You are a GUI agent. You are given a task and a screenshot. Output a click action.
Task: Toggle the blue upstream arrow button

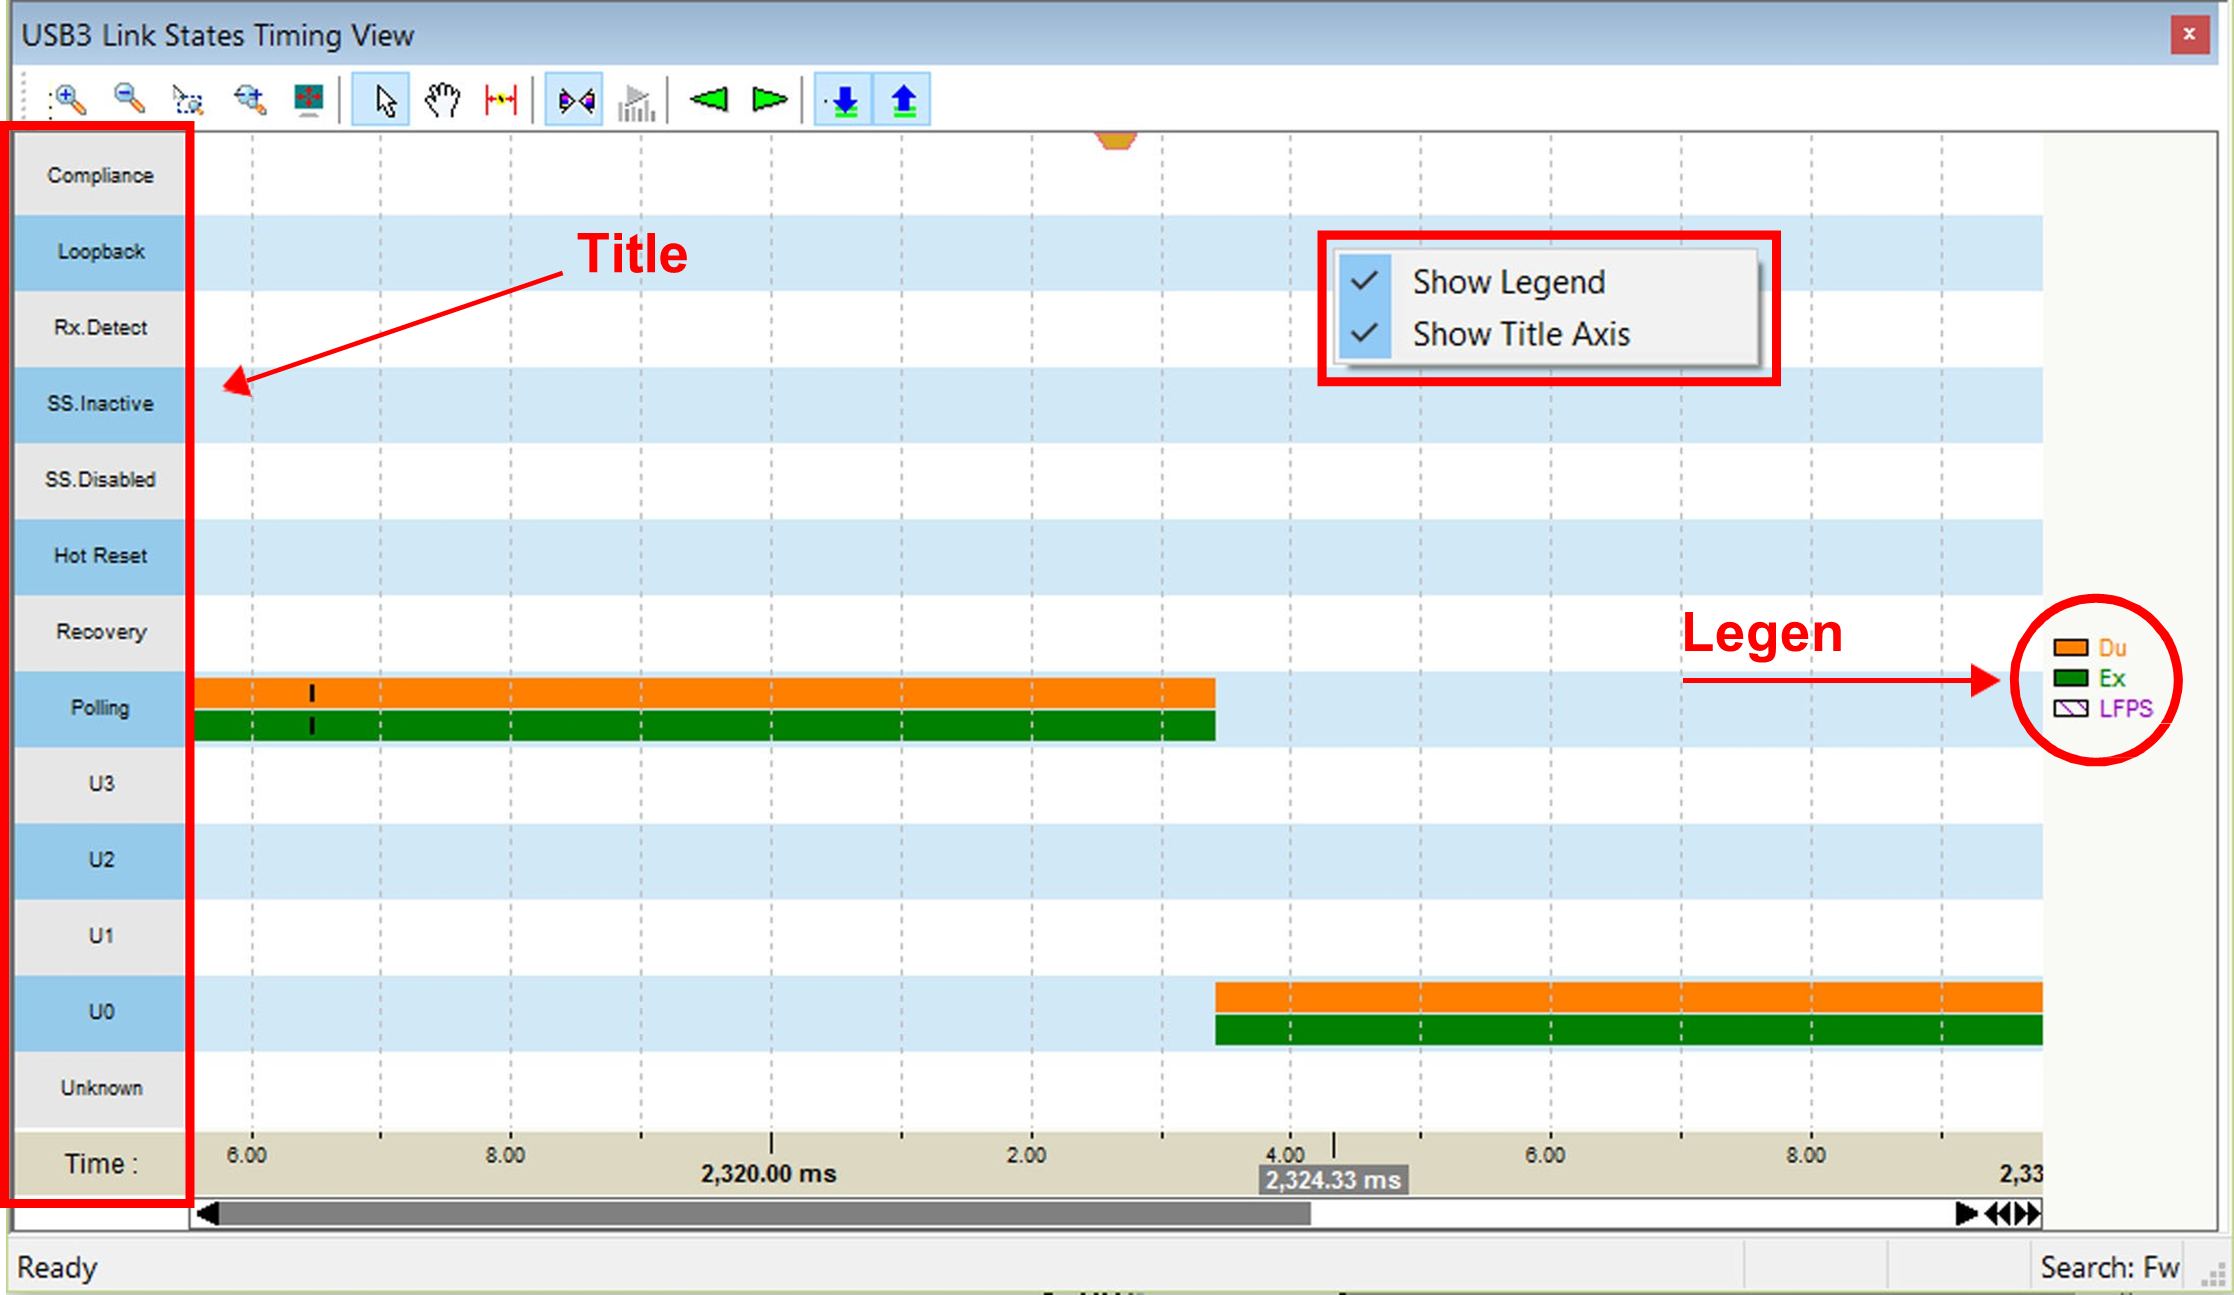[x=903, y=100]
